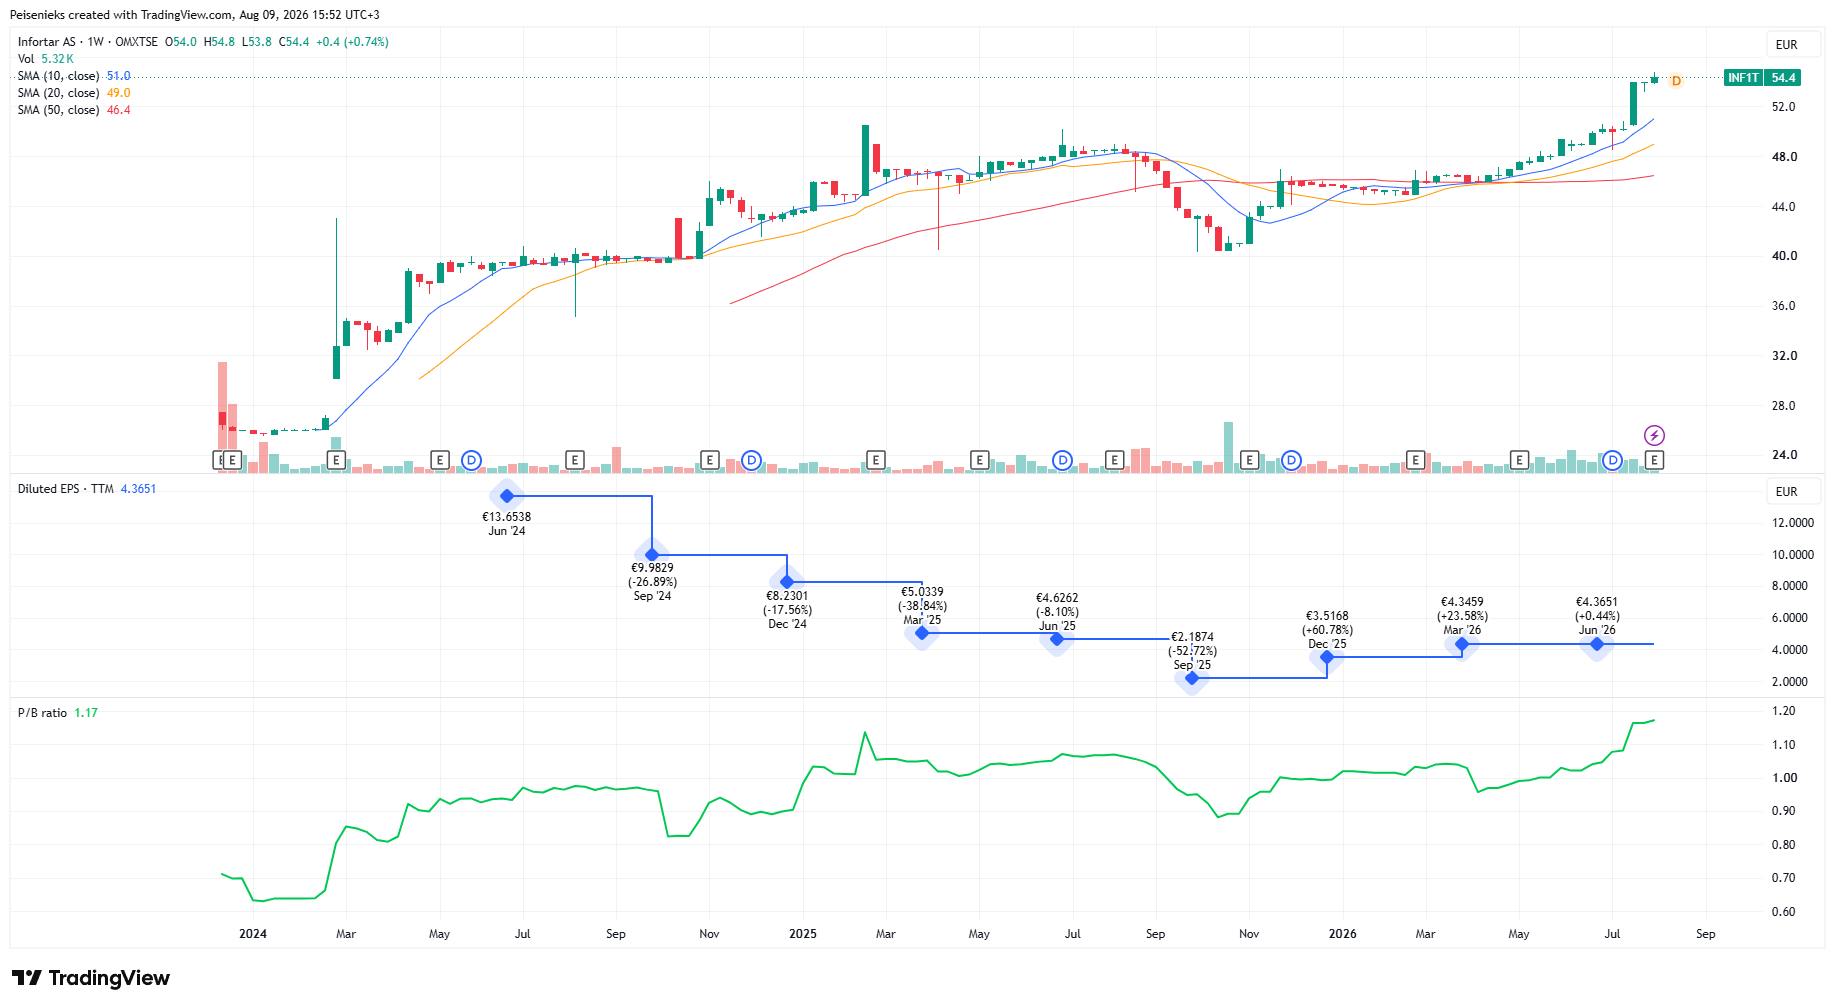
Task: Select the Jun '25 EPS data point
Action: pyautogui.click(x=1057, y=639)
